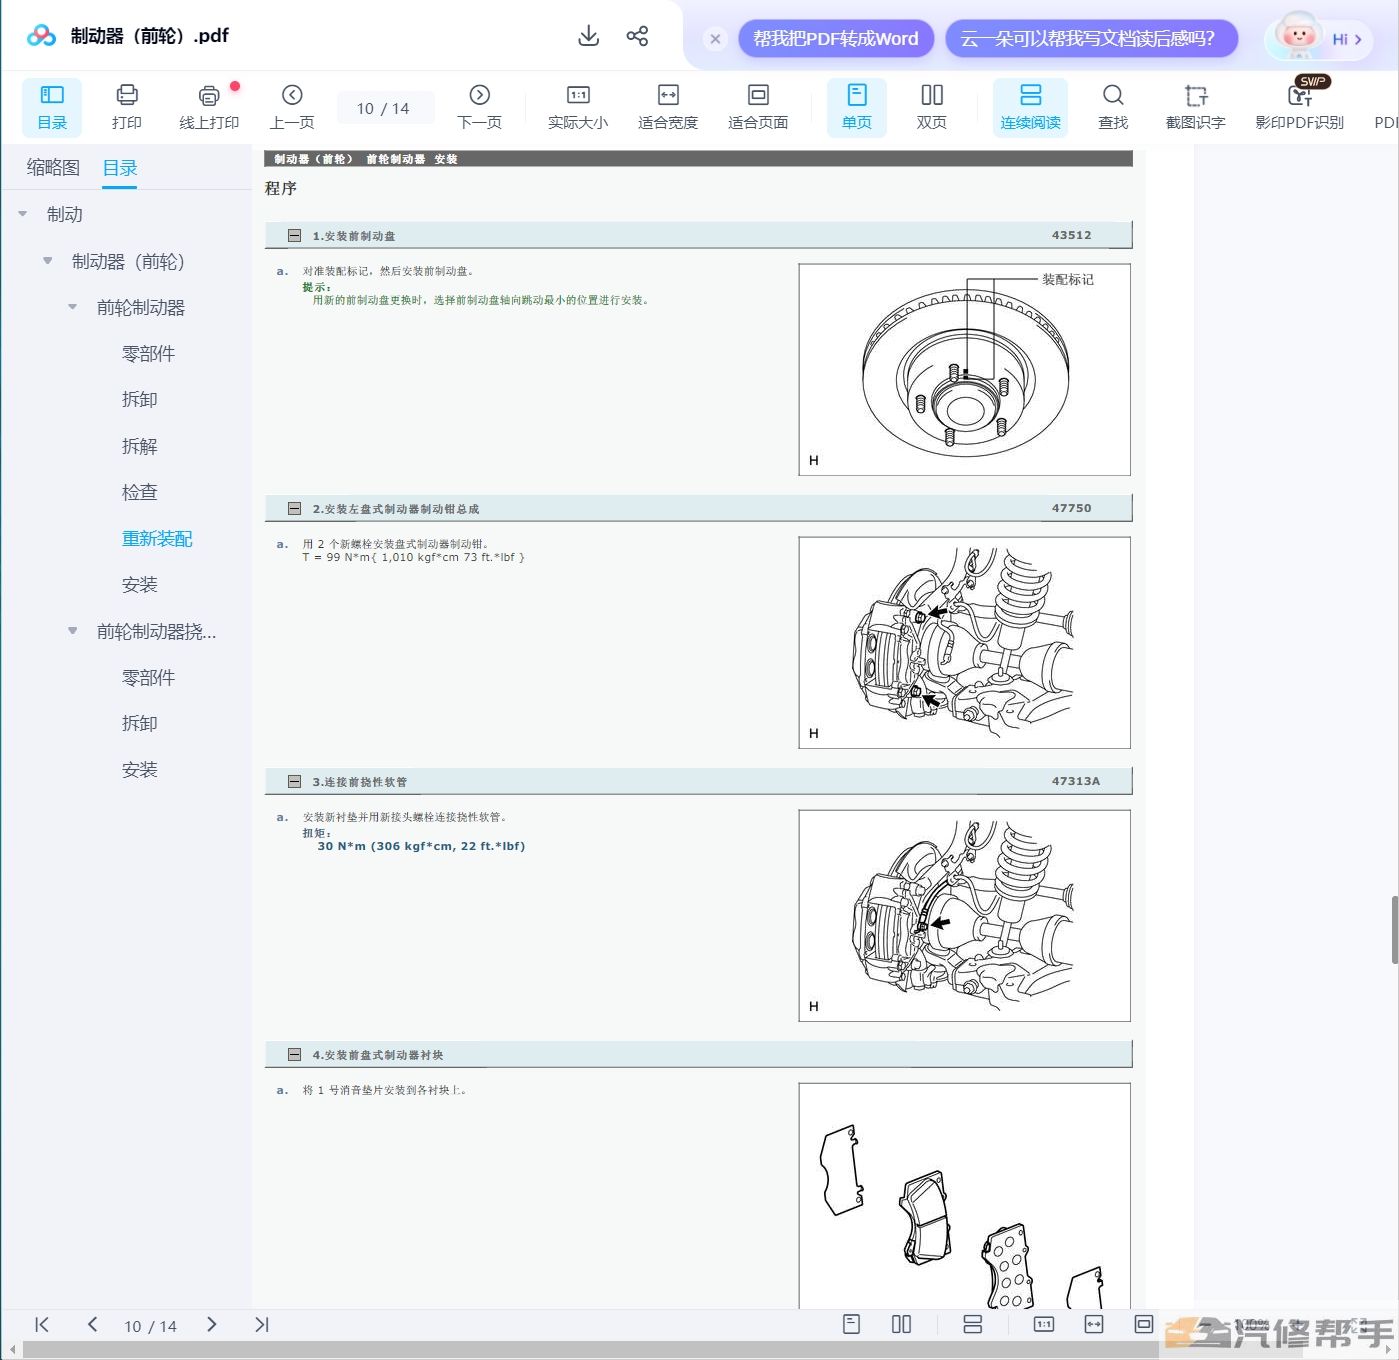The height and width of the screenshot is (1360, 1399).
Task: Click the flexible hose connection diagram
Action: tap(965, 915)
